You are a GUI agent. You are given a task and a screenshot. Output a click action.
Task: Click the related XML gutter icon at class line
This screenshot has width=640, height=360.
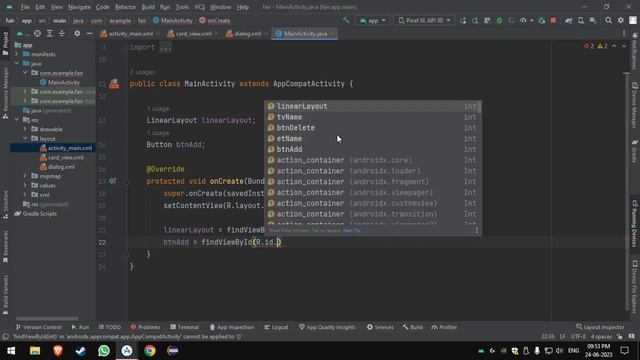coord(114,84)
